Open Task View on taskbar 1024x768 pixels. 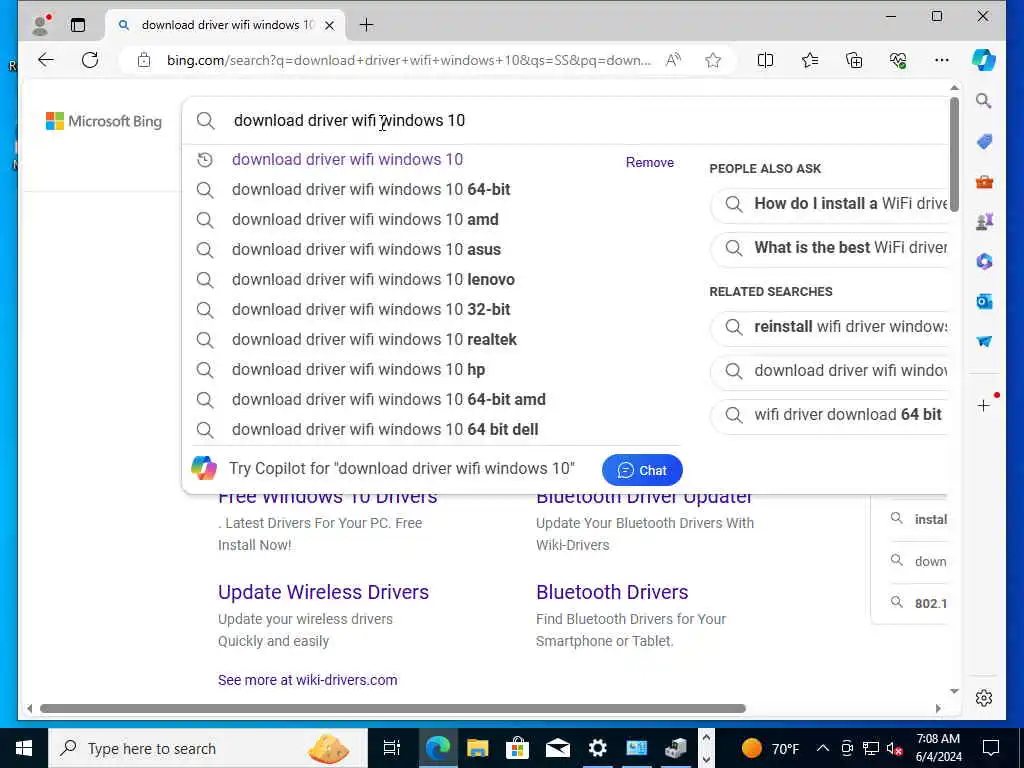tap(392, 748)
